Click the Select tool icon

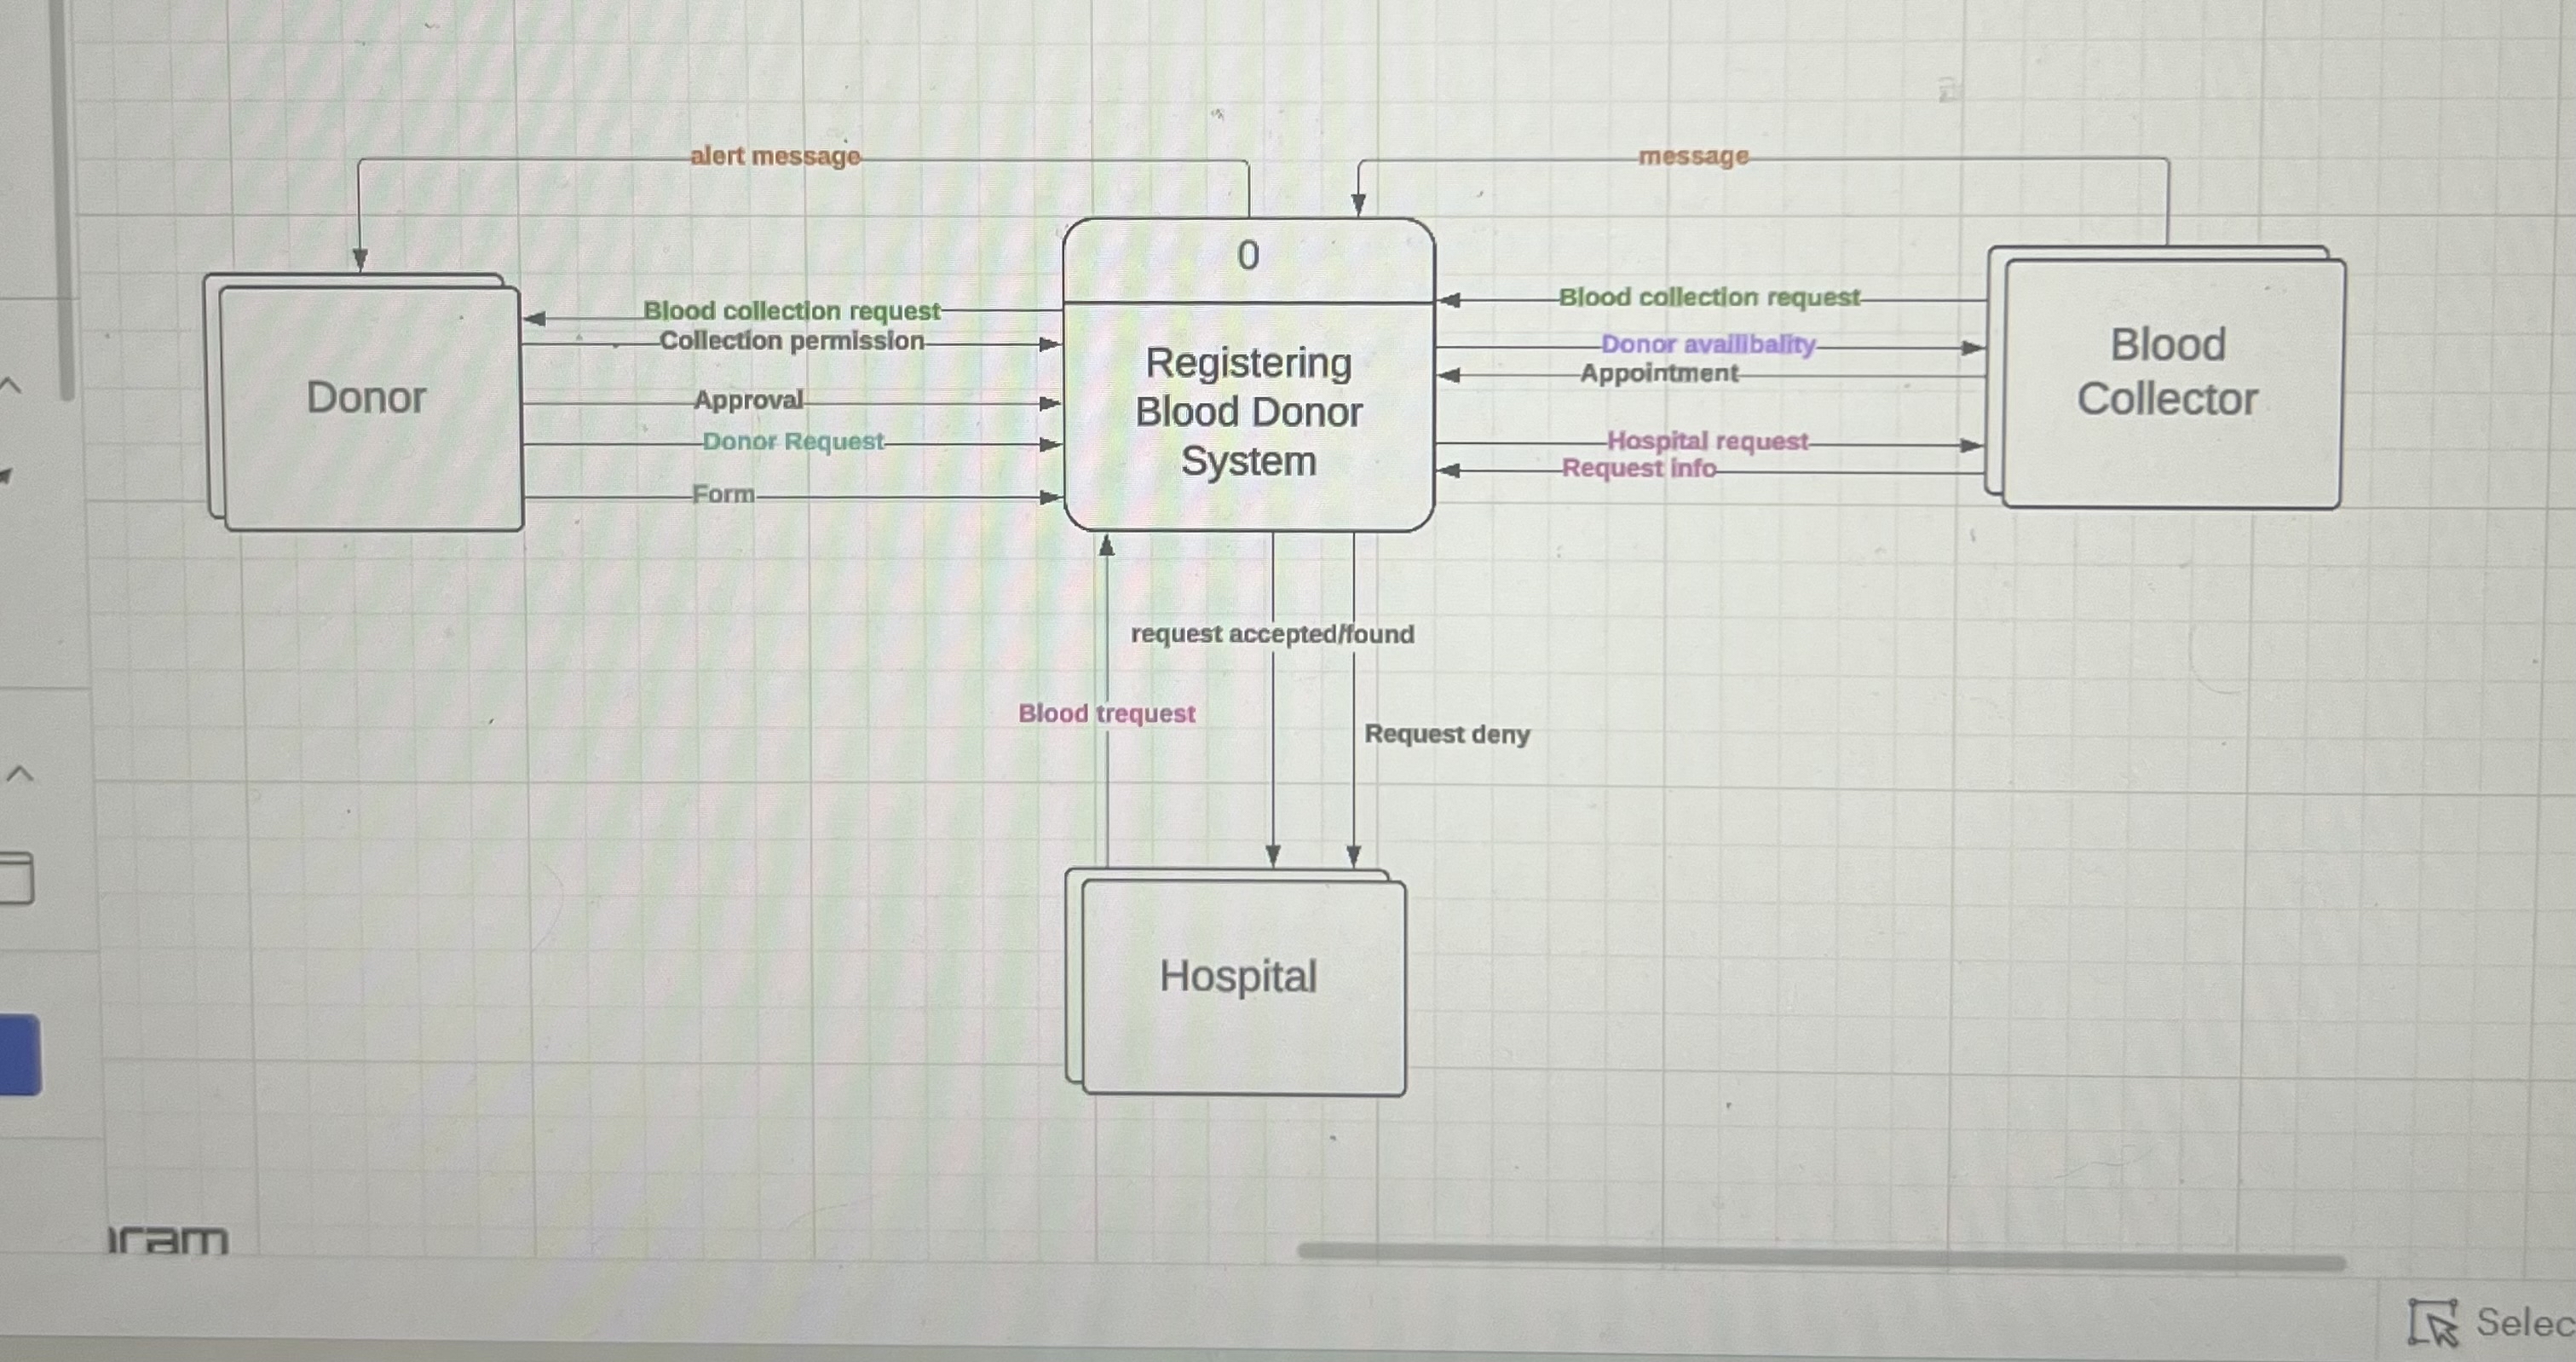tap(2432, 1322)
